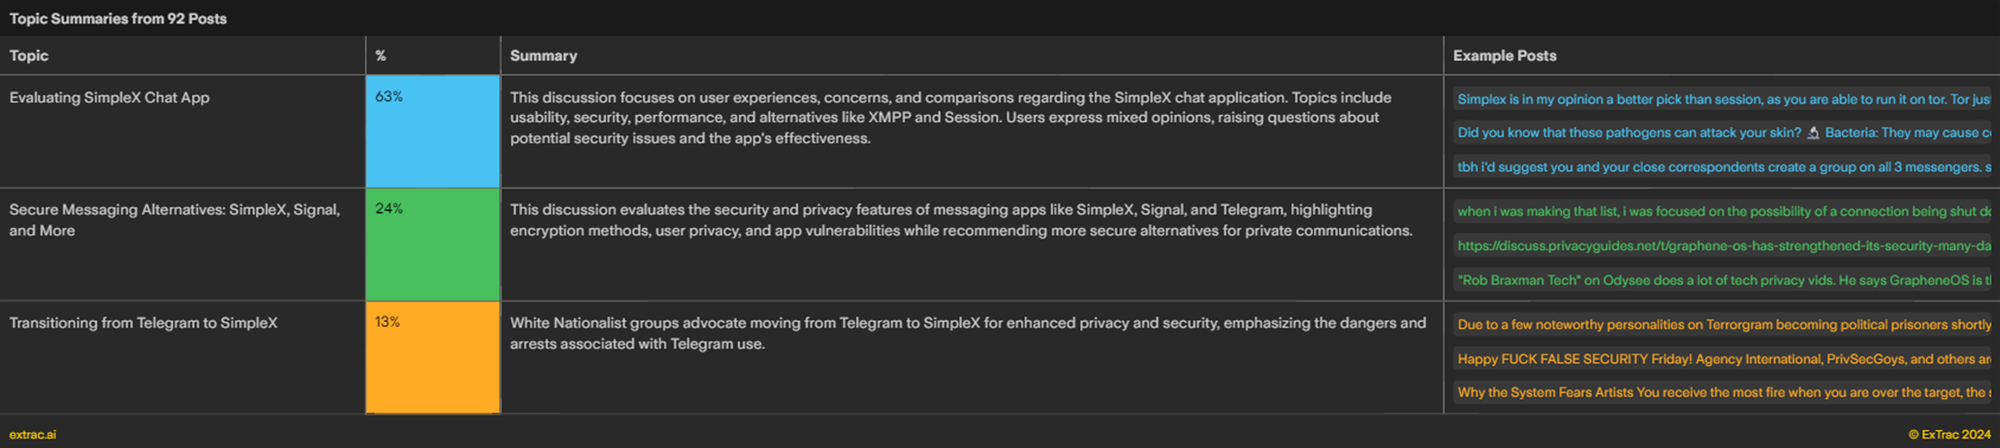Open post 'Did you know that these pathogens'
Screen dimensions: 2000x448
pos(1723,133)
